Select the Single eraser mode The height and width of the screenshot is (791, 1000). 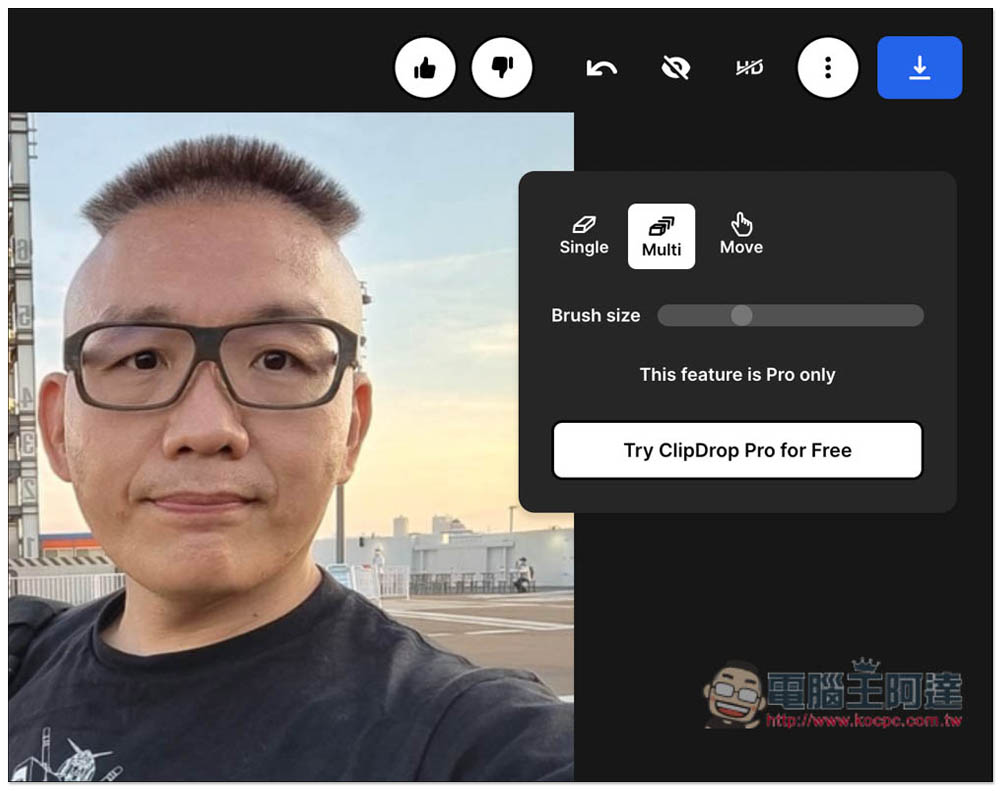pos(584,236)
